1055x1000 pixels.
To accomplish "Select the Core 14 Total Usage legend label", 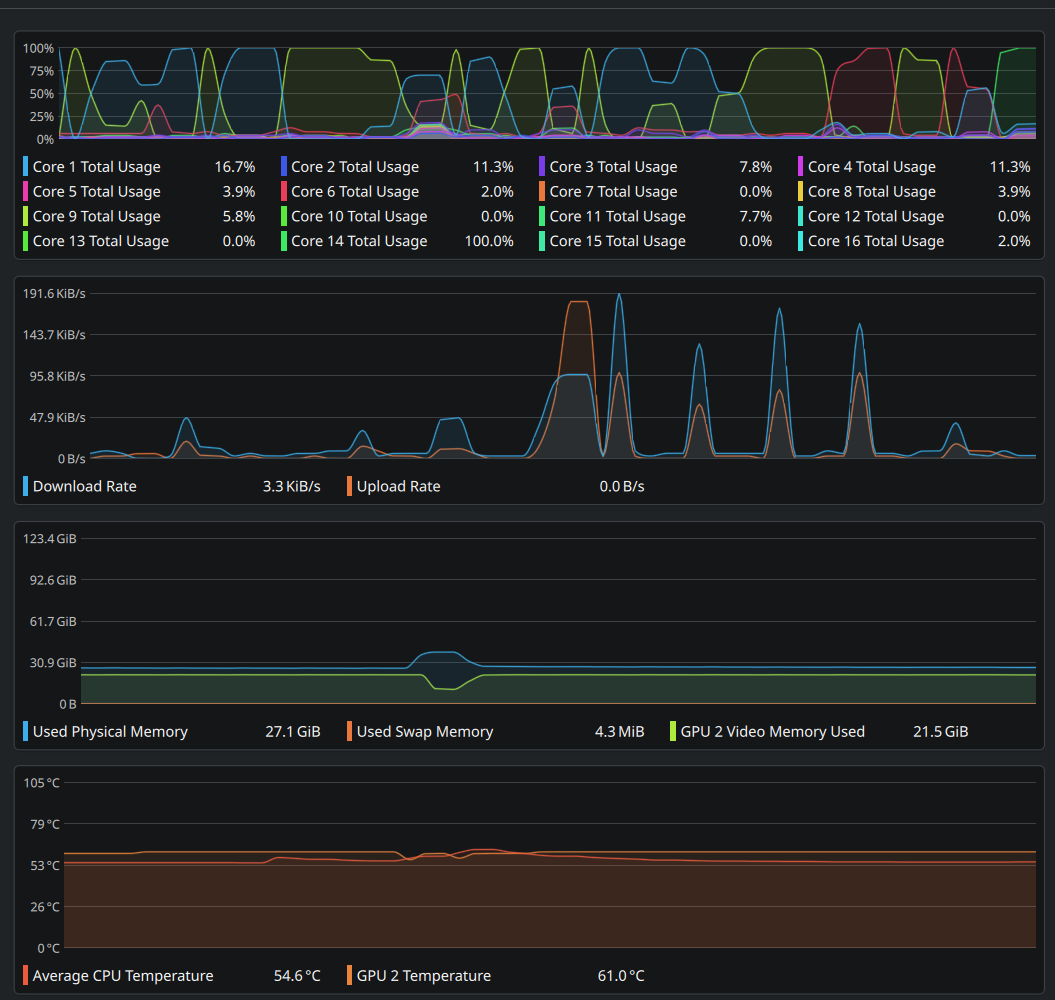I will click(359, 241).
